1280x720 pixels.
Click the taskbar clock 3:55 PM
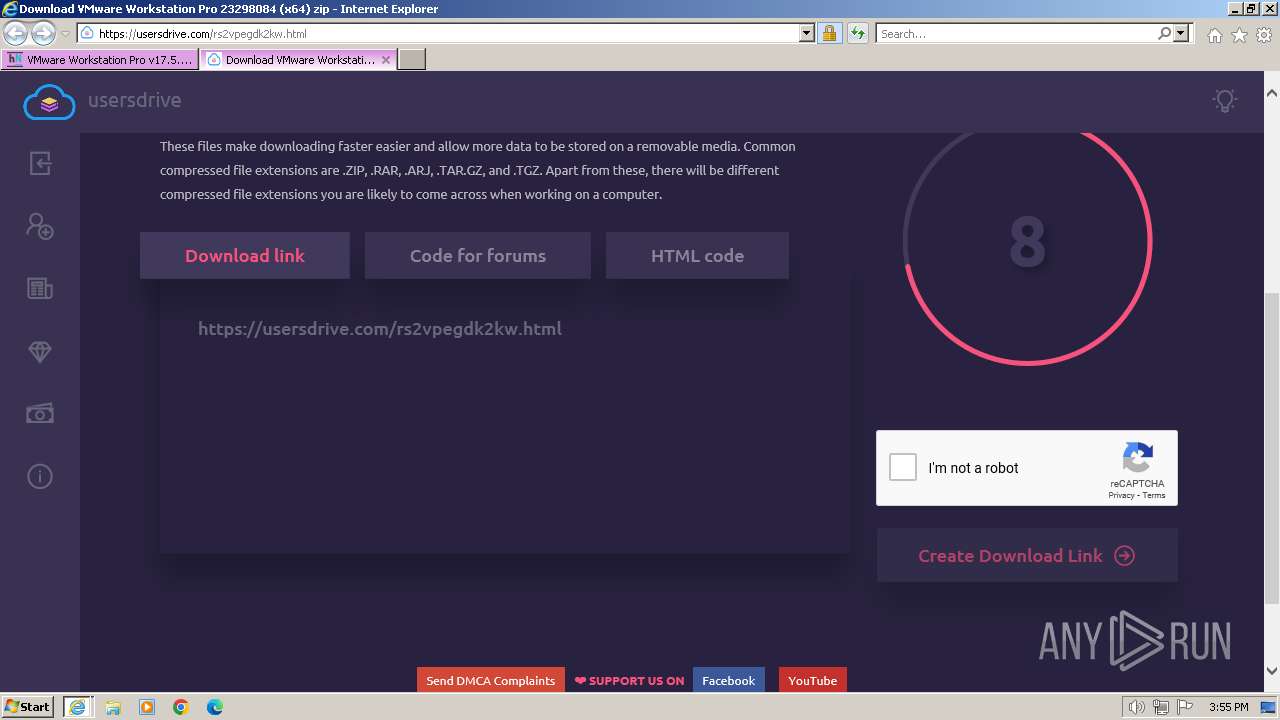pos(1228,707)
